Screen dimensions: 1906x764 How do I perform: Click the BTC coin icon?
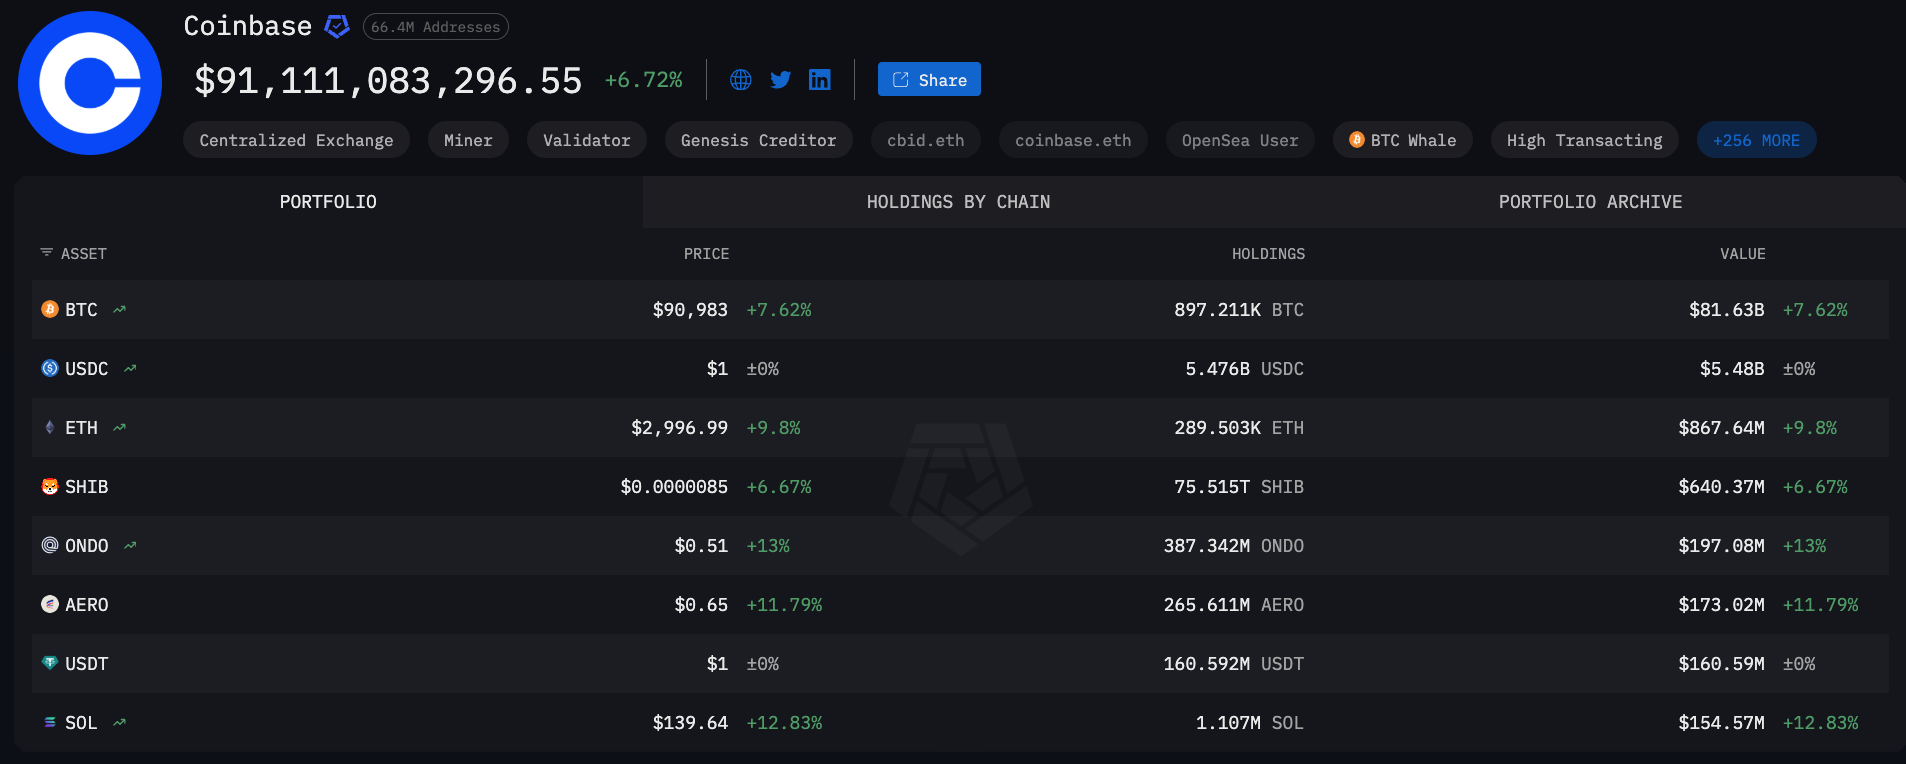click(x=50, y=309)
